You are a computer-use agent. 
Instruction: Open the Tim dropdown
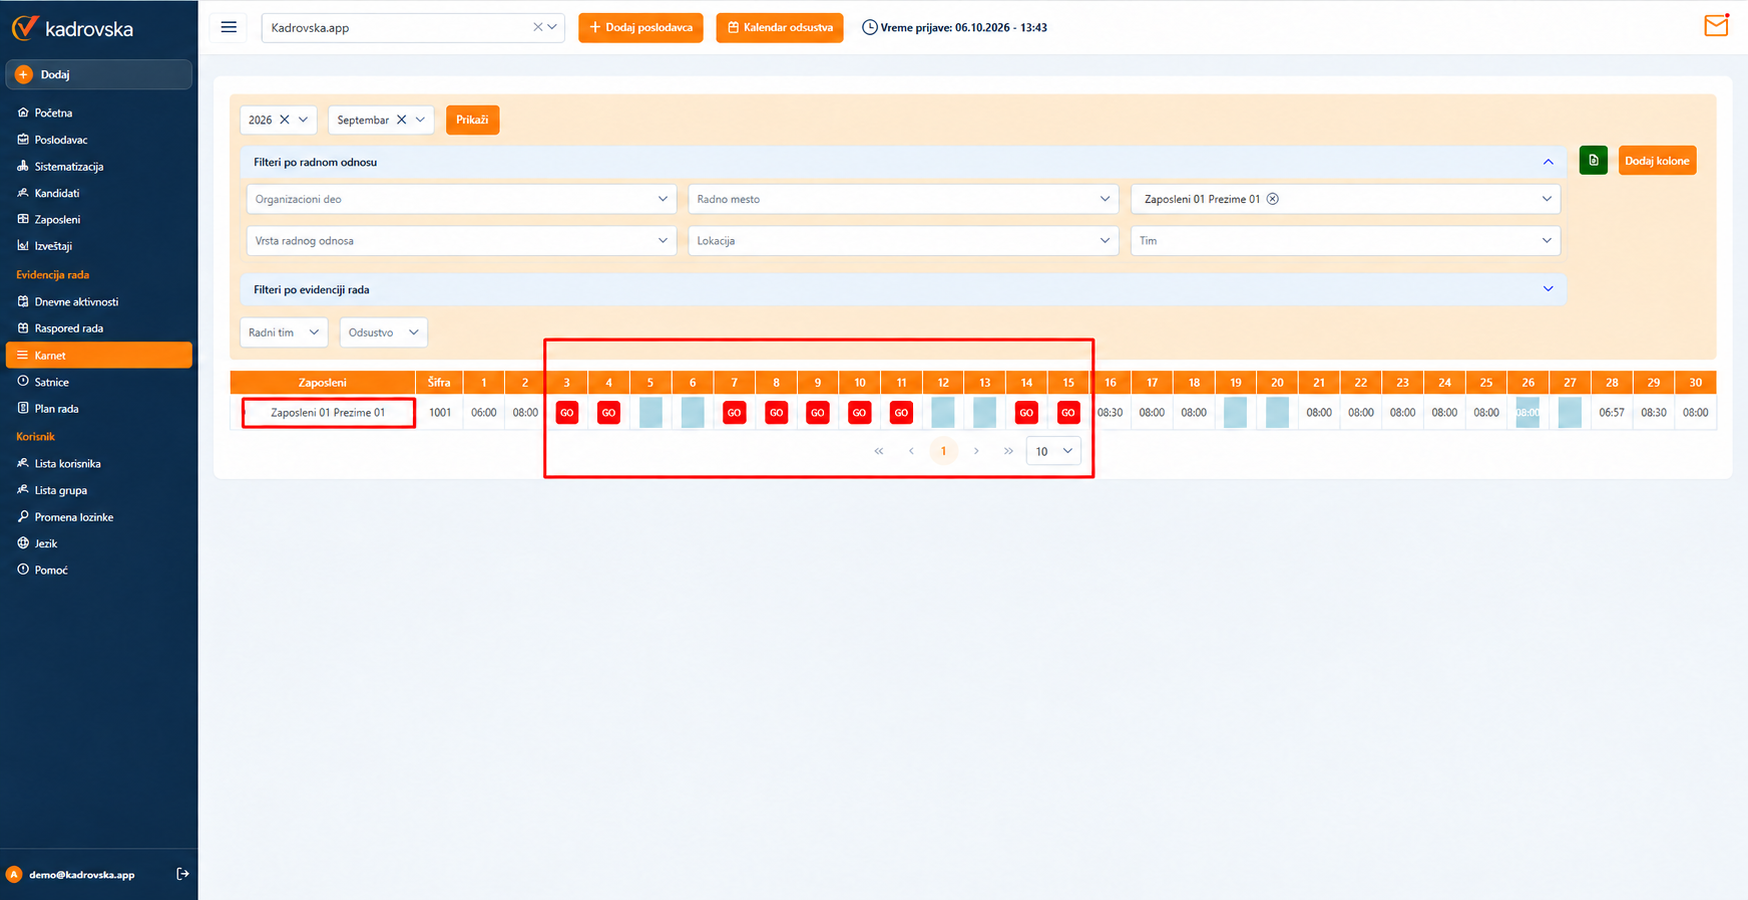pos(1345,241)
